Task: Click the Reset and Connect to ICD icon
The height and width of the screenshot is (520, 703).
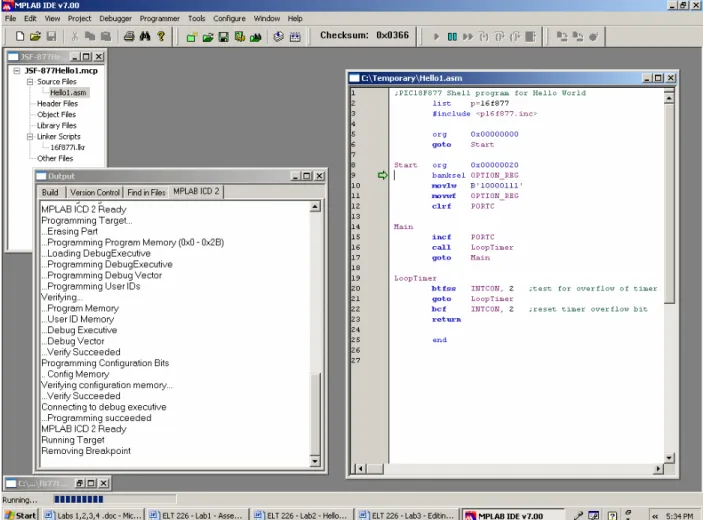Action: coord(594,37)
